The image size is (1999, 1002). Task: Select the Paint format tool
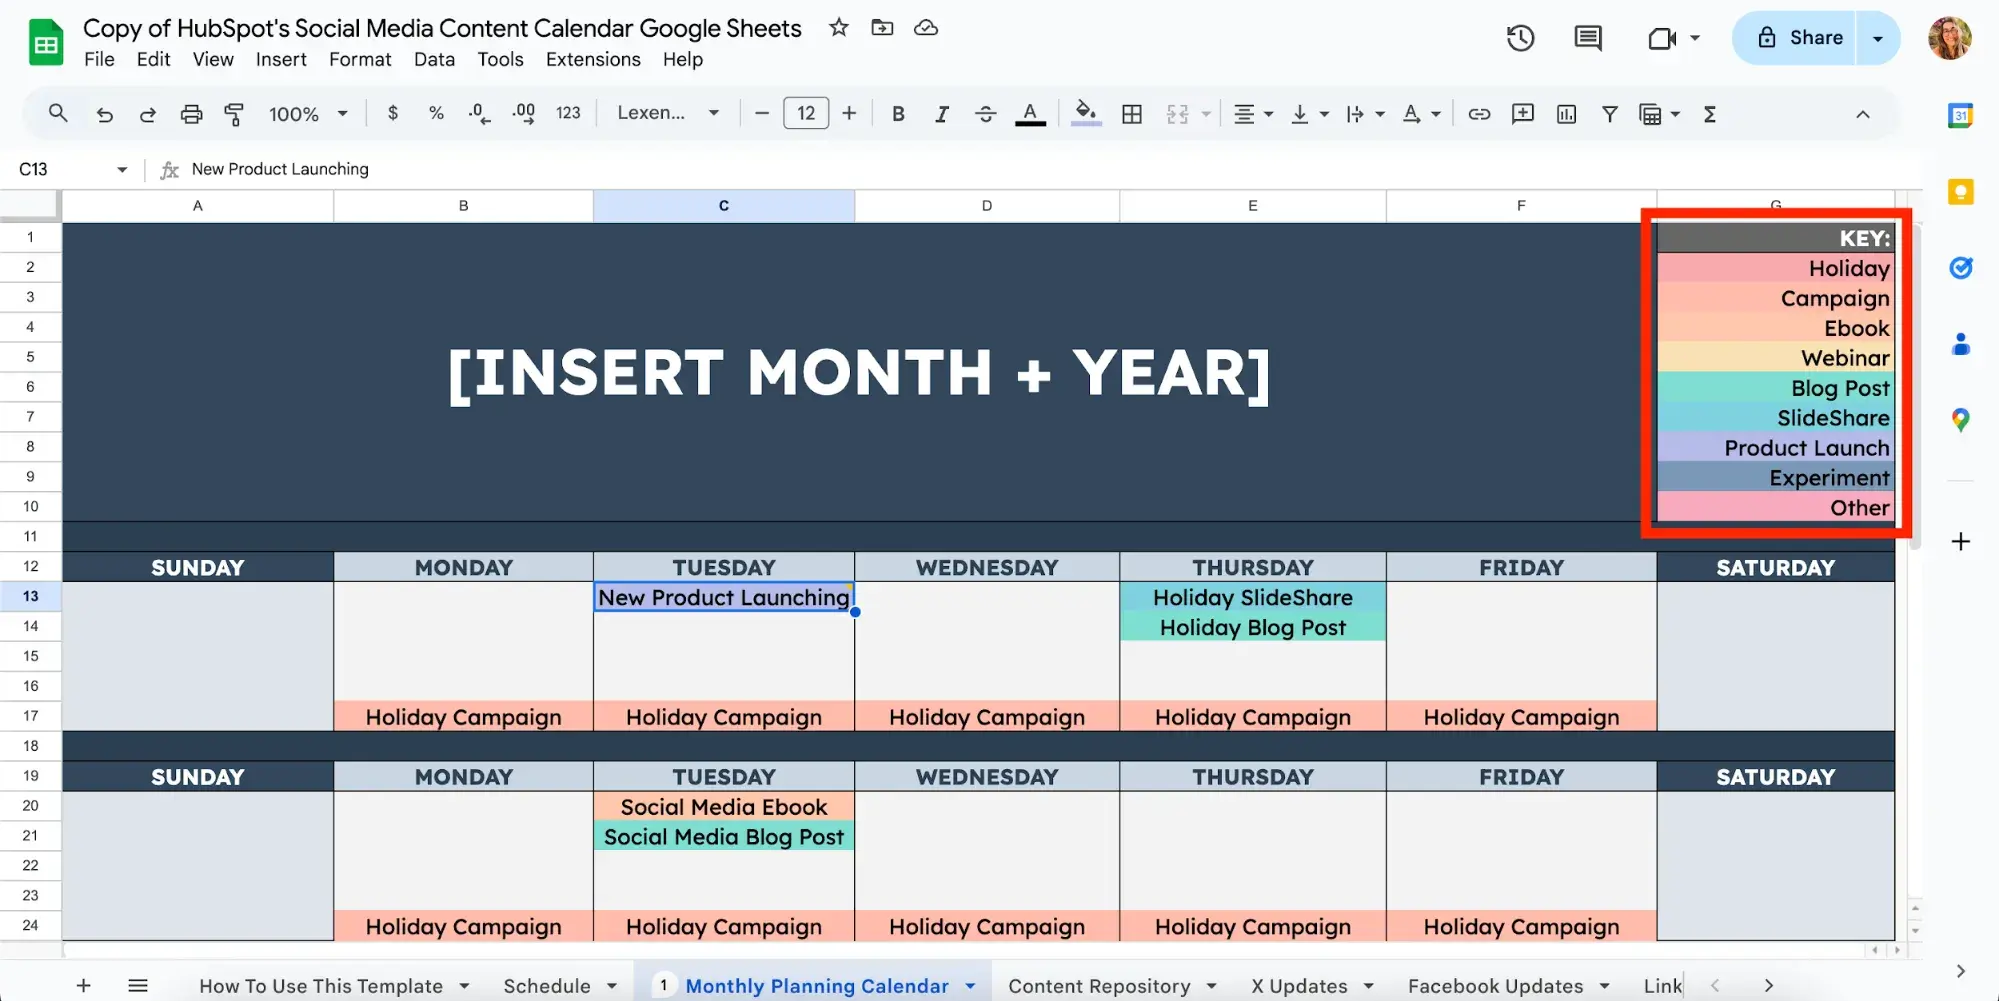pyautogui.click(x=234, y=113)
